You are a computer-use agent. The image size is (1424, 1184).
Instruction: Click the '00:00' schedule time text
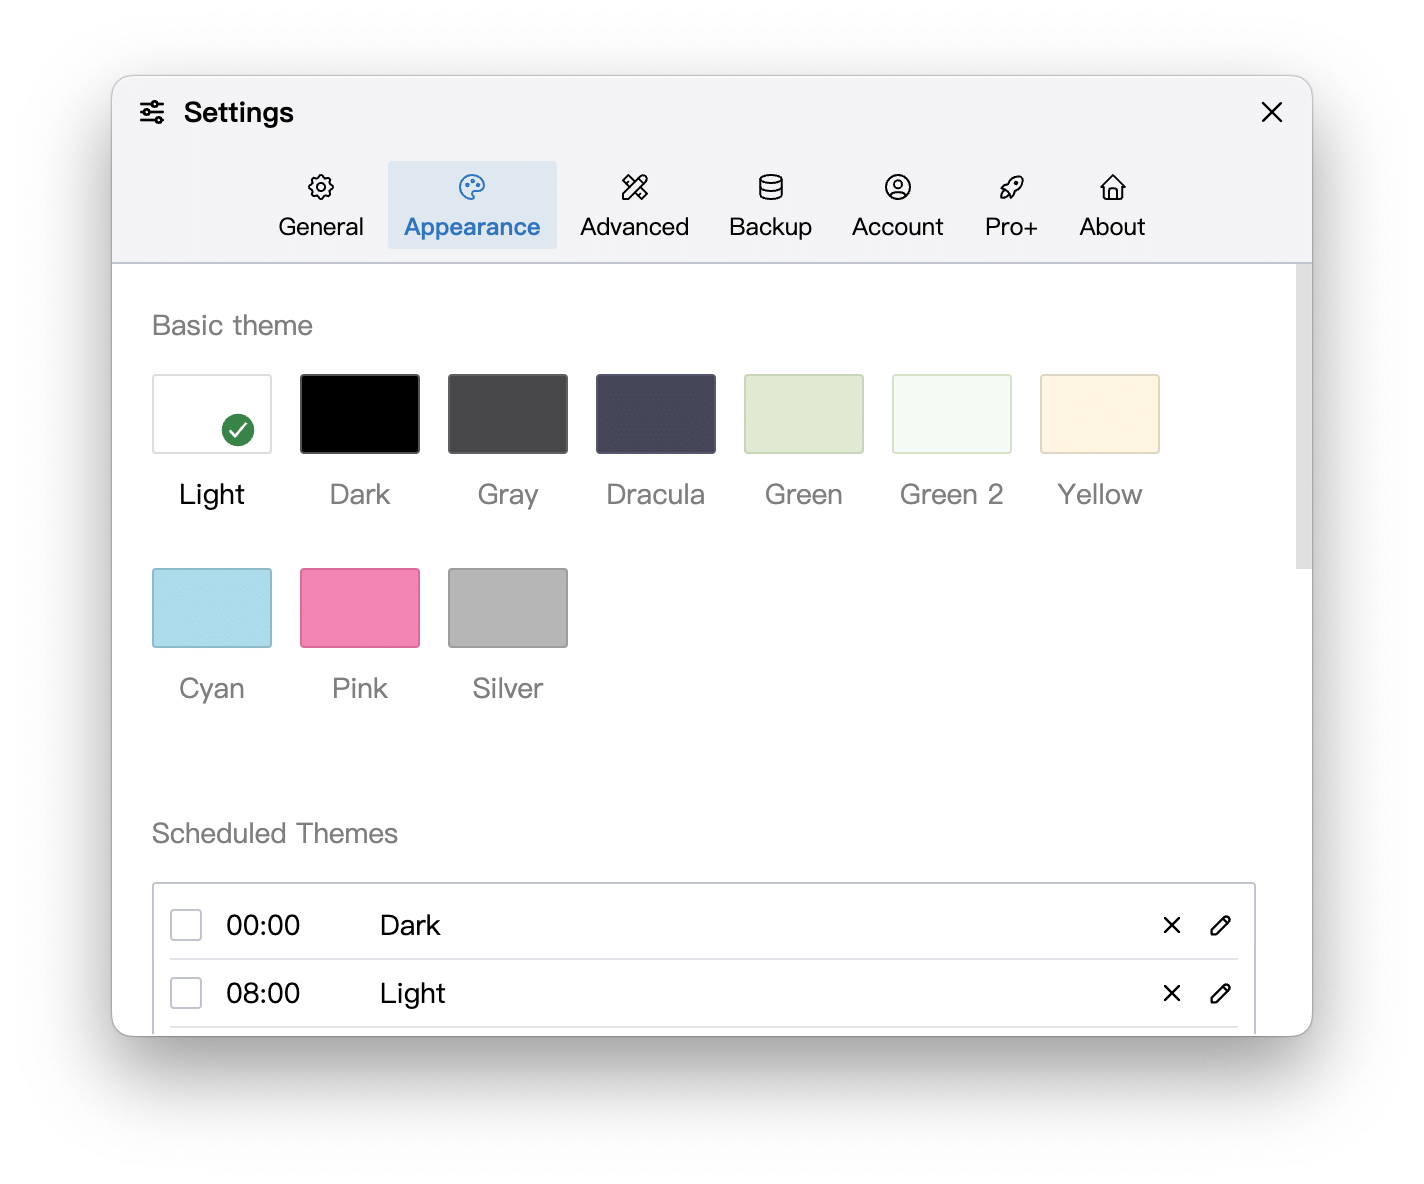(263, 925)
